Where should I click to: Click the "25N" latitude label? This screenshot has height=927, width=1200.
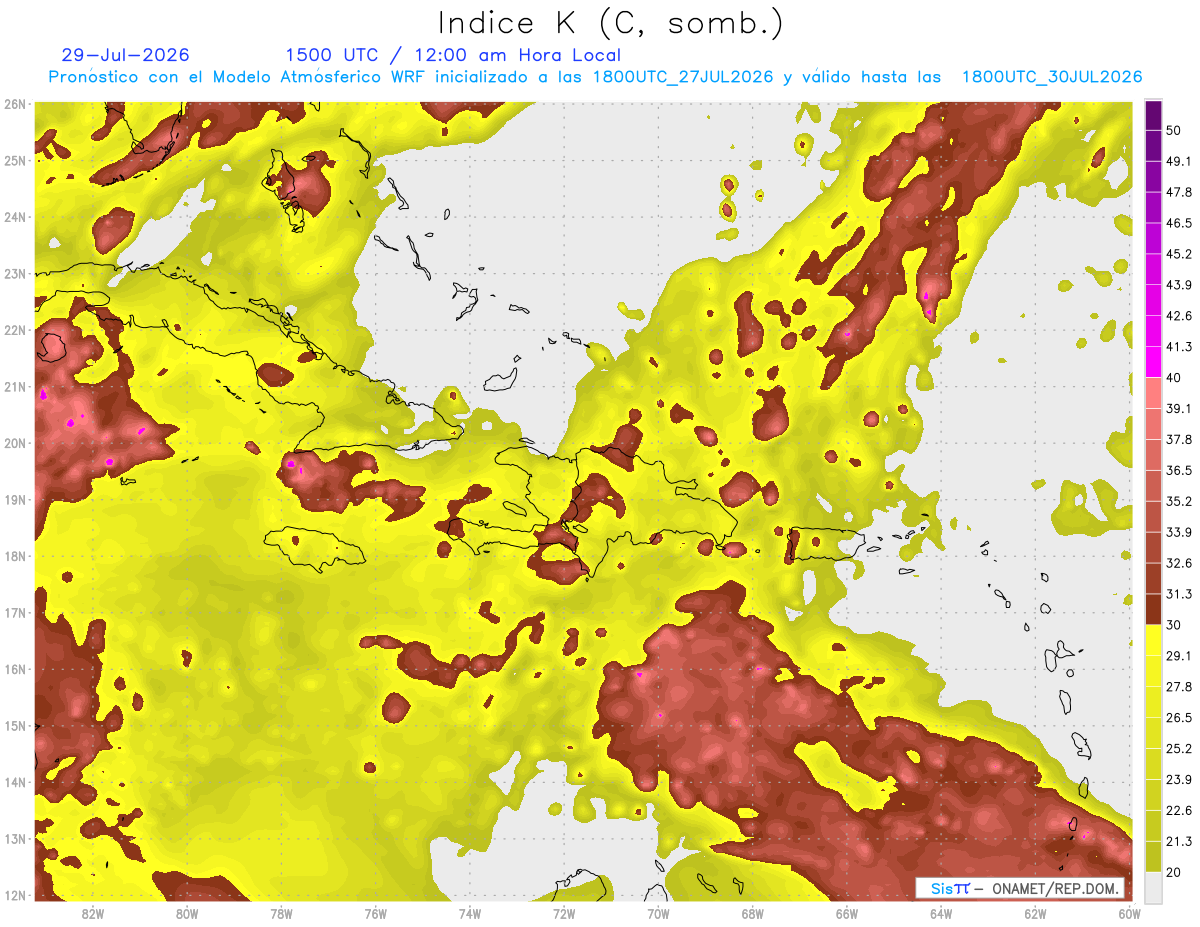click(x=15, y=160)
